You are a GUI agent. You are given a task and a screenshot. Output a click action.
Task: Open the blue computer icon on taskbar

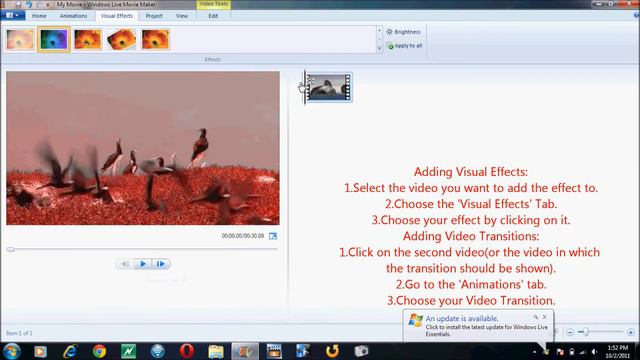pos(303,351)
